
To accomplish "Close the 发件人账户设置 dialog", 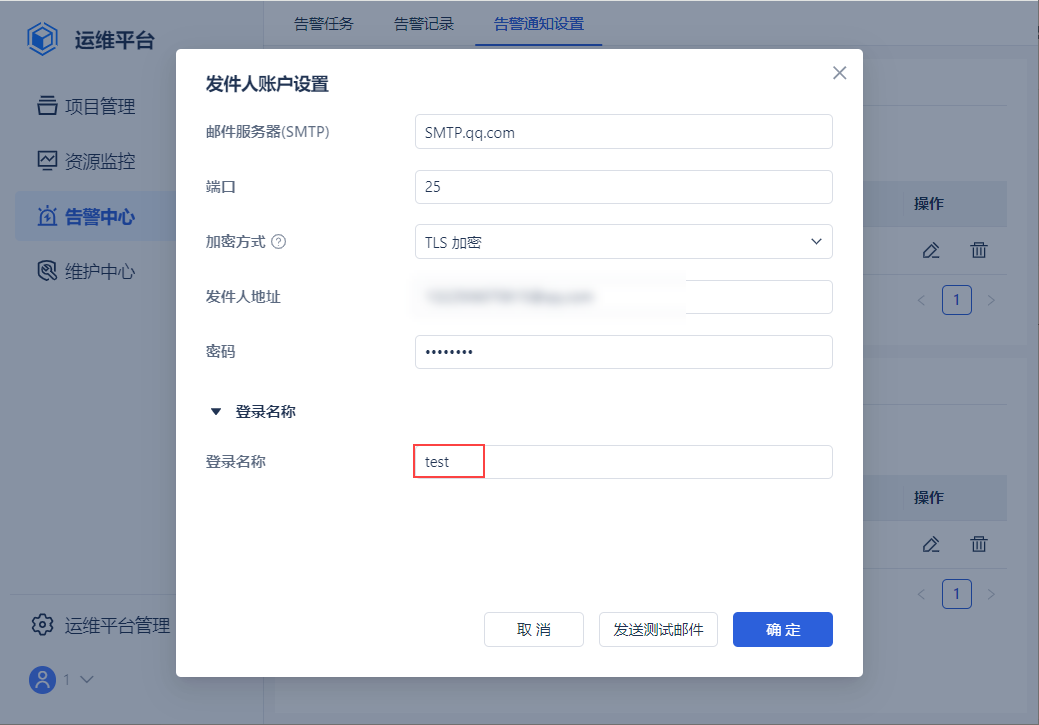I will [839, 73].
